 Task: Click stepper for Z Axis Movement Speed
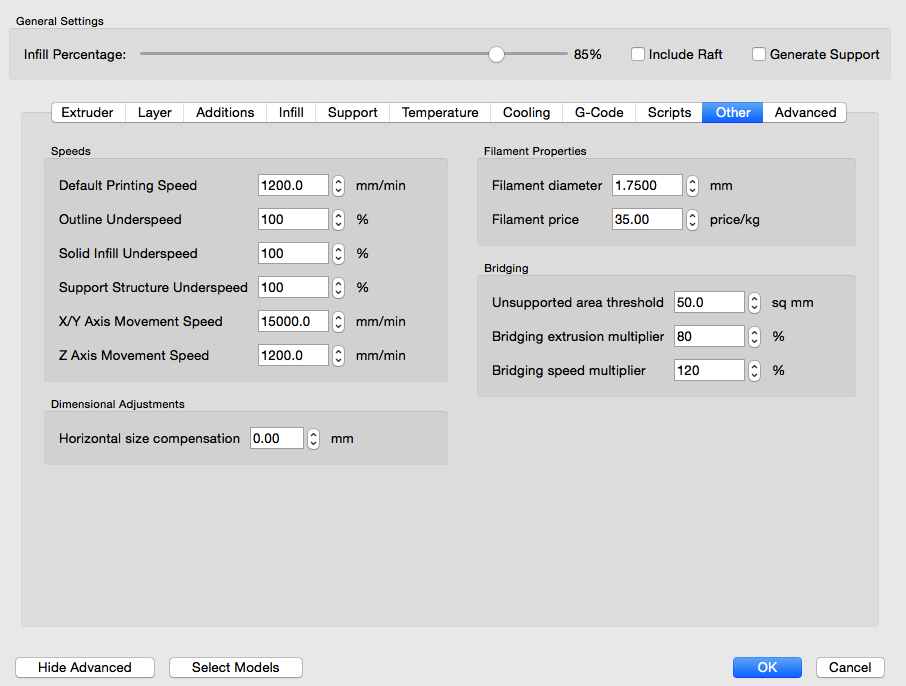(x=338, y=356)
